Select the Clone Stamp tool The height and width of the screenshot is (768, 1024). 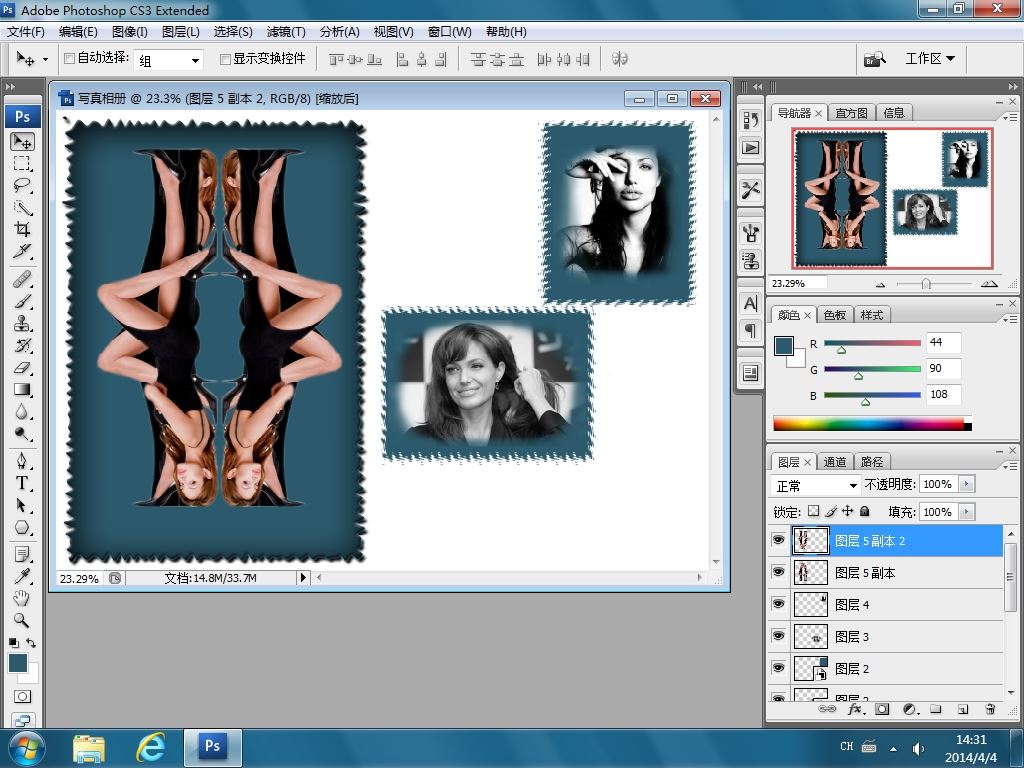click(x=22, y=323)
